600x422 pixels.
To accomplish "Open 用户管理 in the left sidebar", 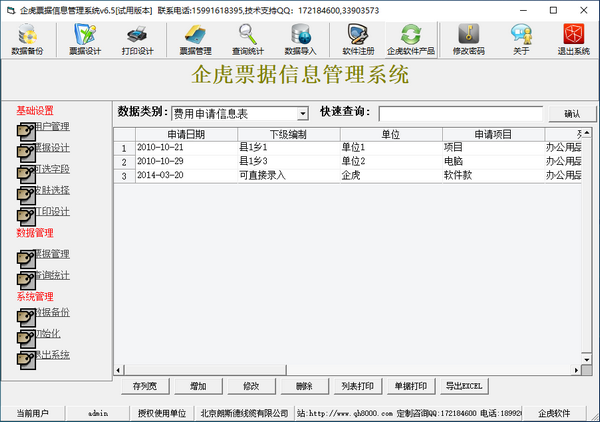I will (49, 127).
